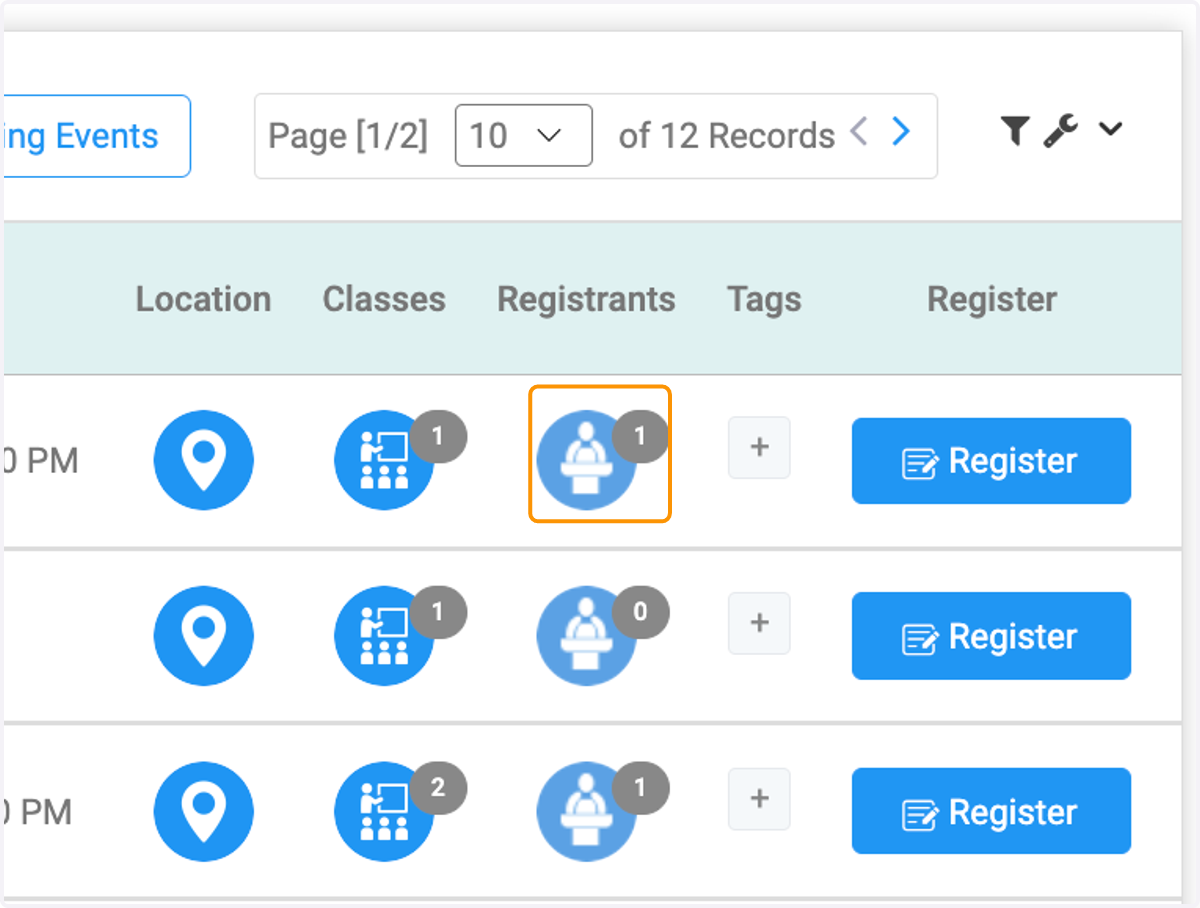The height and width of the screenshot is (908, 1200).
Task: Click the Classes column header
Action: click(384, 299)
